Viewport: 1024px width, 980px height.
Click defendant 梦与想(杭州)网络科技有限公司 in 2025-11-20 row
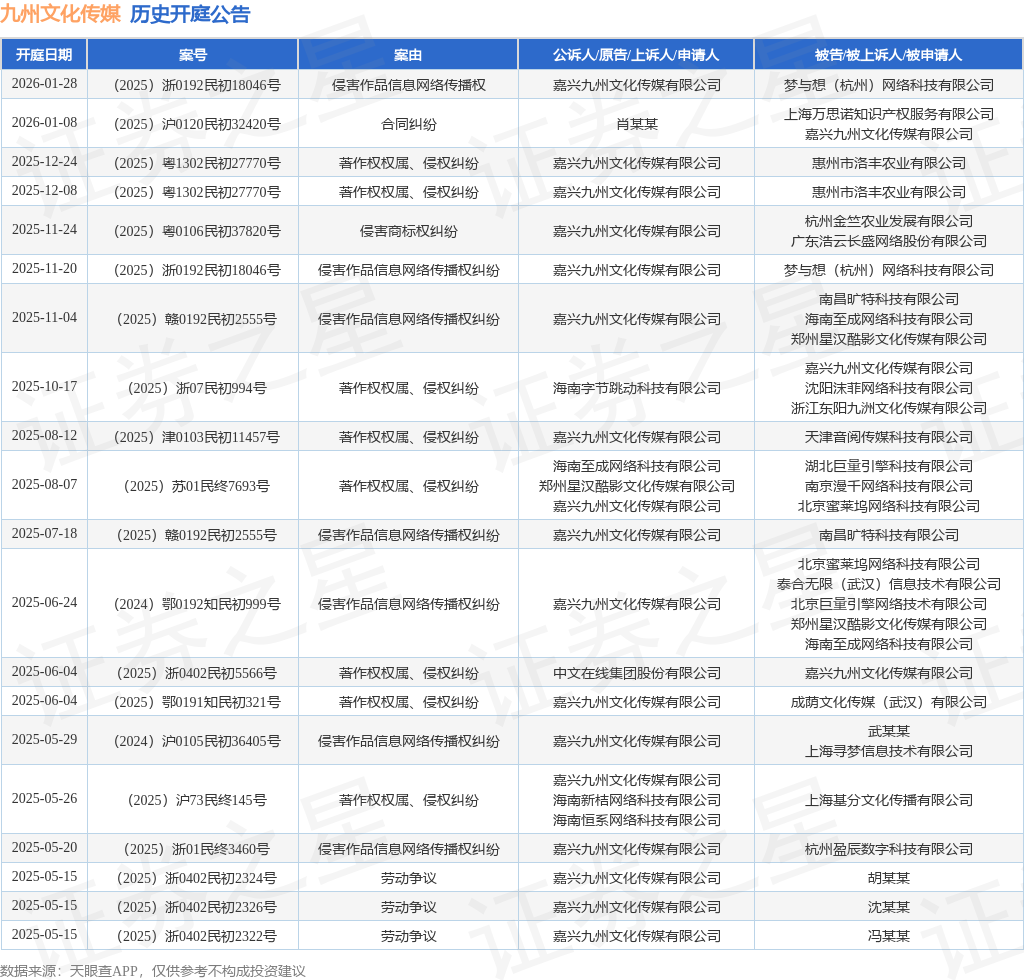pos(889,270)
